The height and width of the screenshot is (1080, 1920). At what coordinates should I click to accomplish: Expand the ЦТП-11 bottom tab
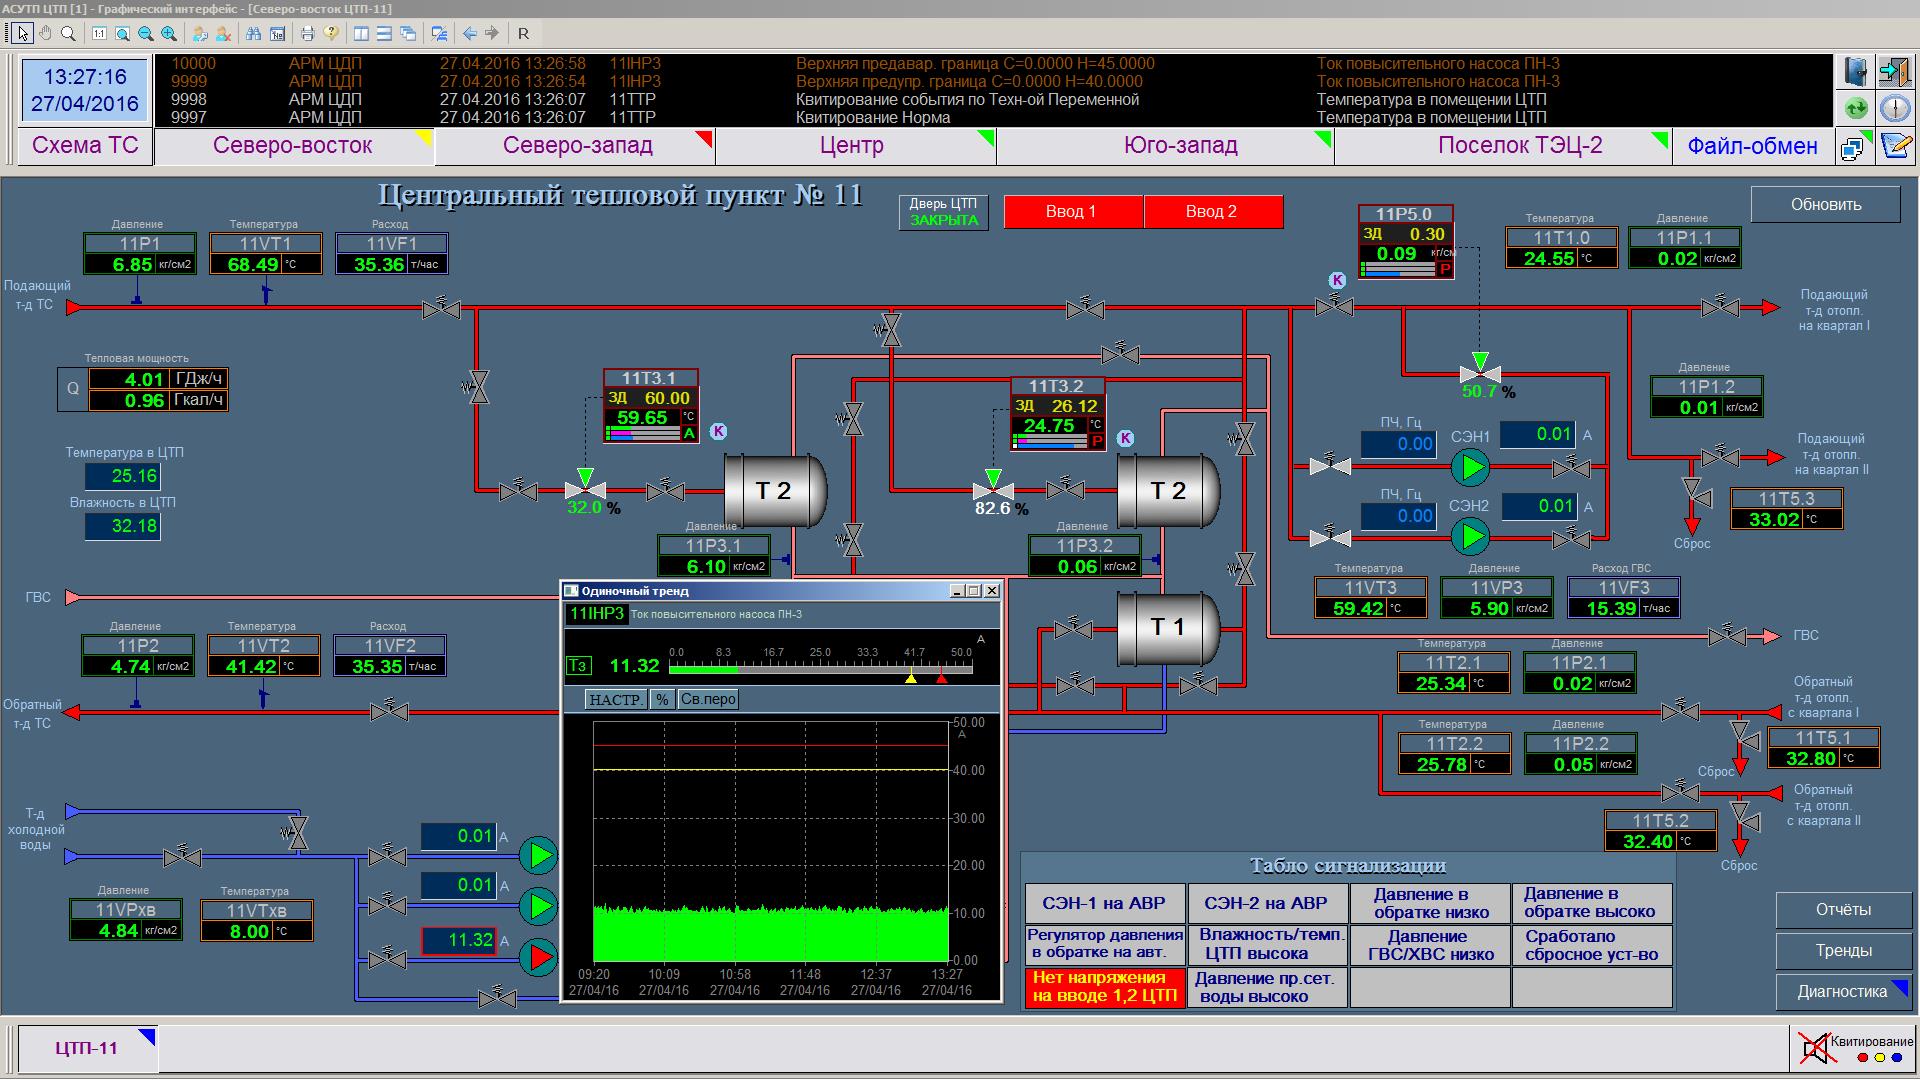pos(87,1048)
